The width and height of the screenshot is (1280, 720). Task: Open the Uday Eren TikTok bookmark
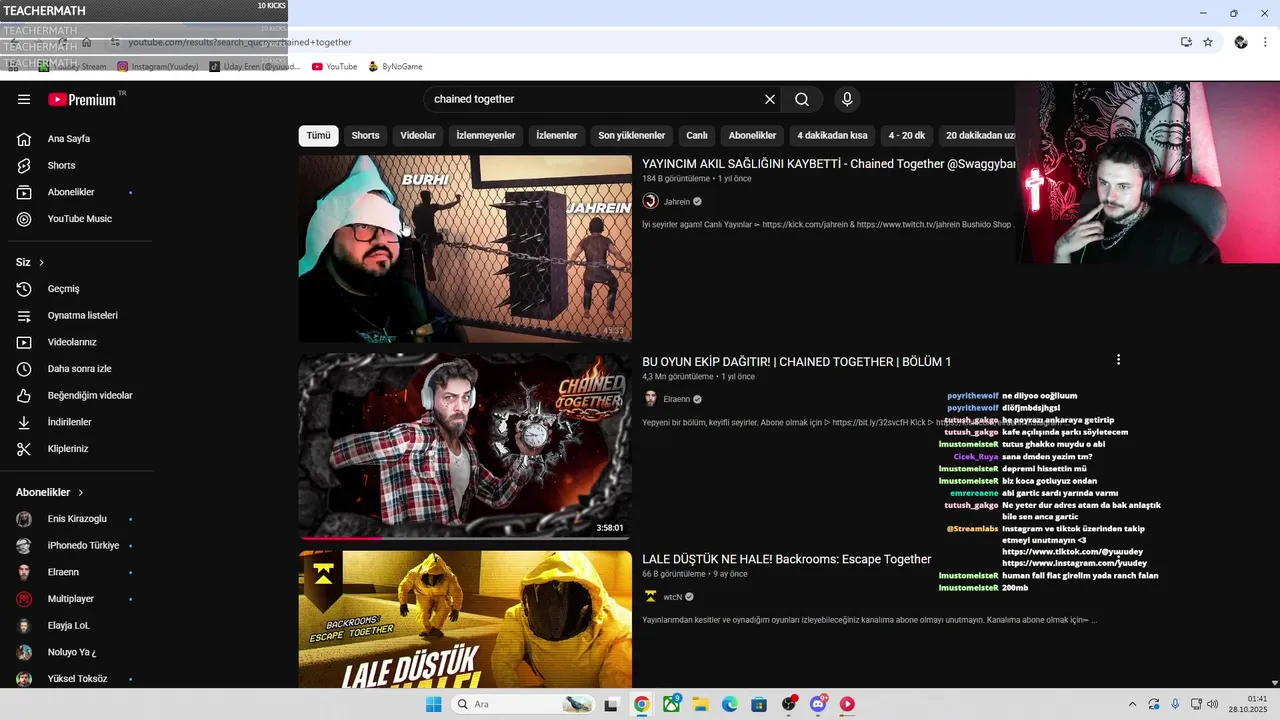[254, 67]
